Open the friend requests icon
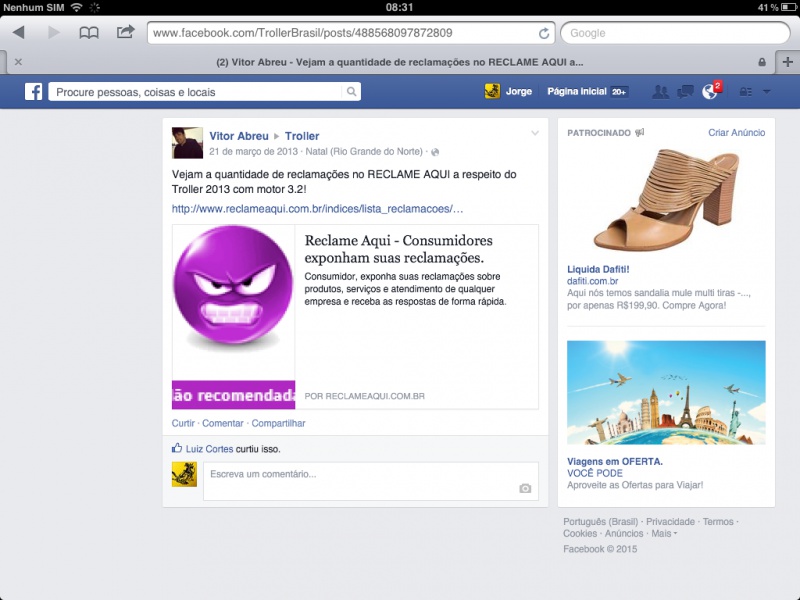Viewport: 800px width, 600px height. click(x=660, y=92)
